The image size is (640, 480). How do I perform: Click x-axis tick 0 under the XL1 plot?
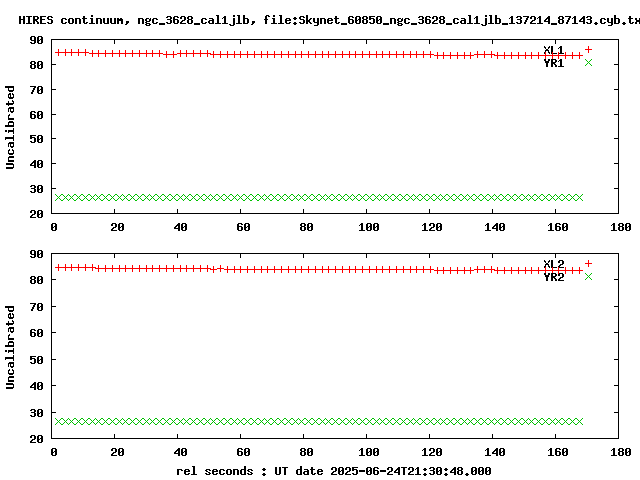click(x=54, y=227)
